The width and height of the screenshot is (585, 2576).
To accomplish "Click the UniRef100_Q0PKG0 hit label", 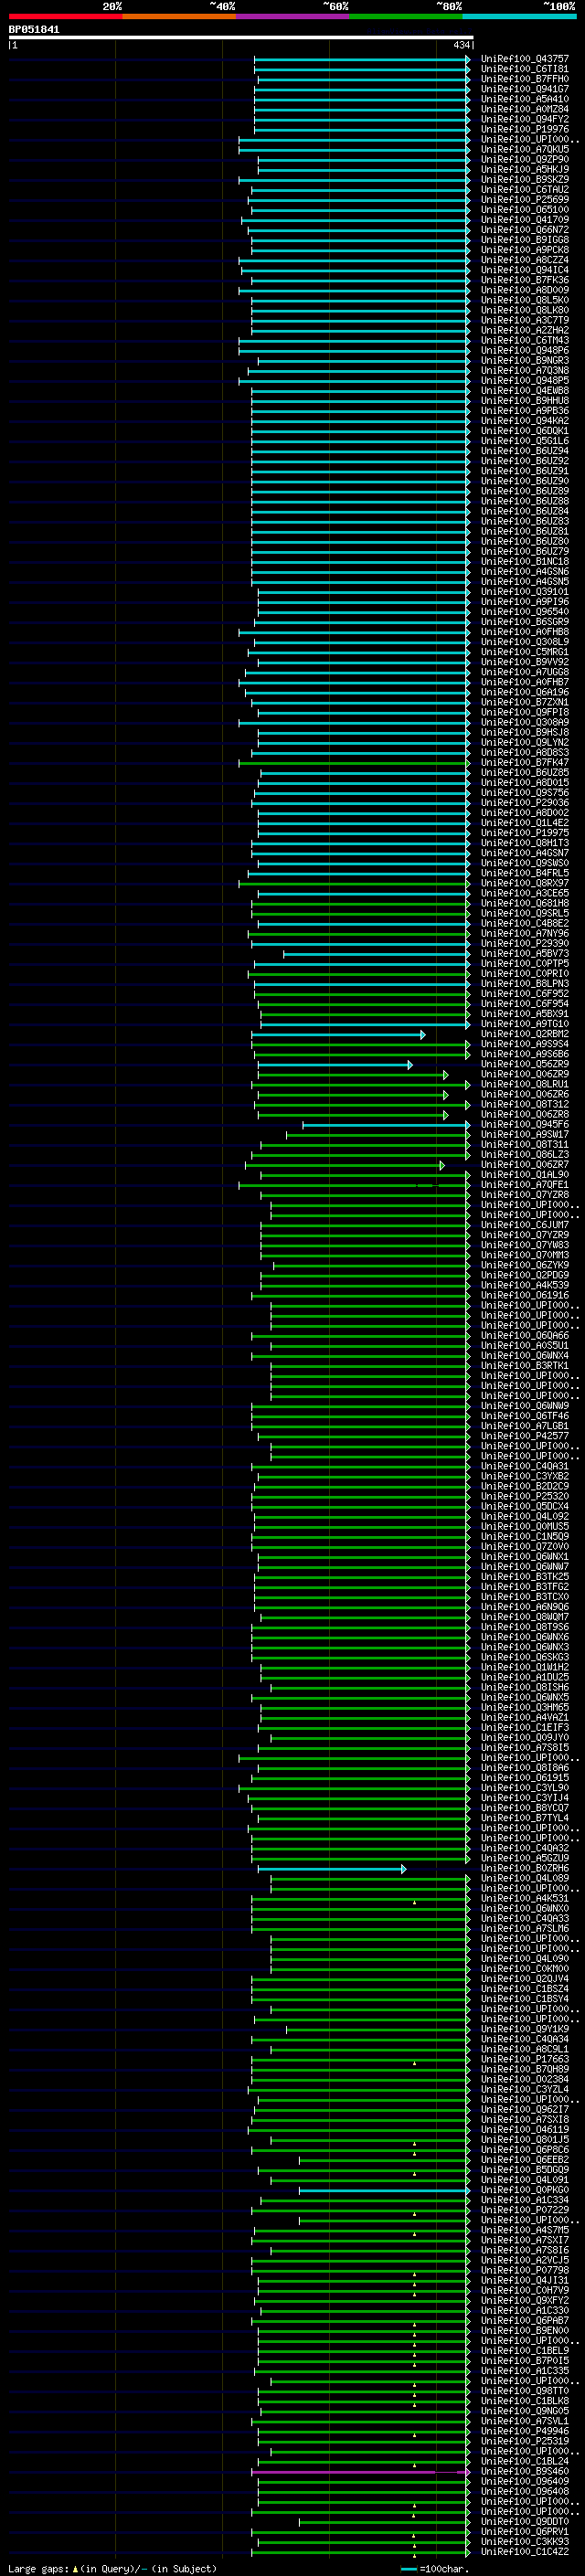I will [524, 2190].
